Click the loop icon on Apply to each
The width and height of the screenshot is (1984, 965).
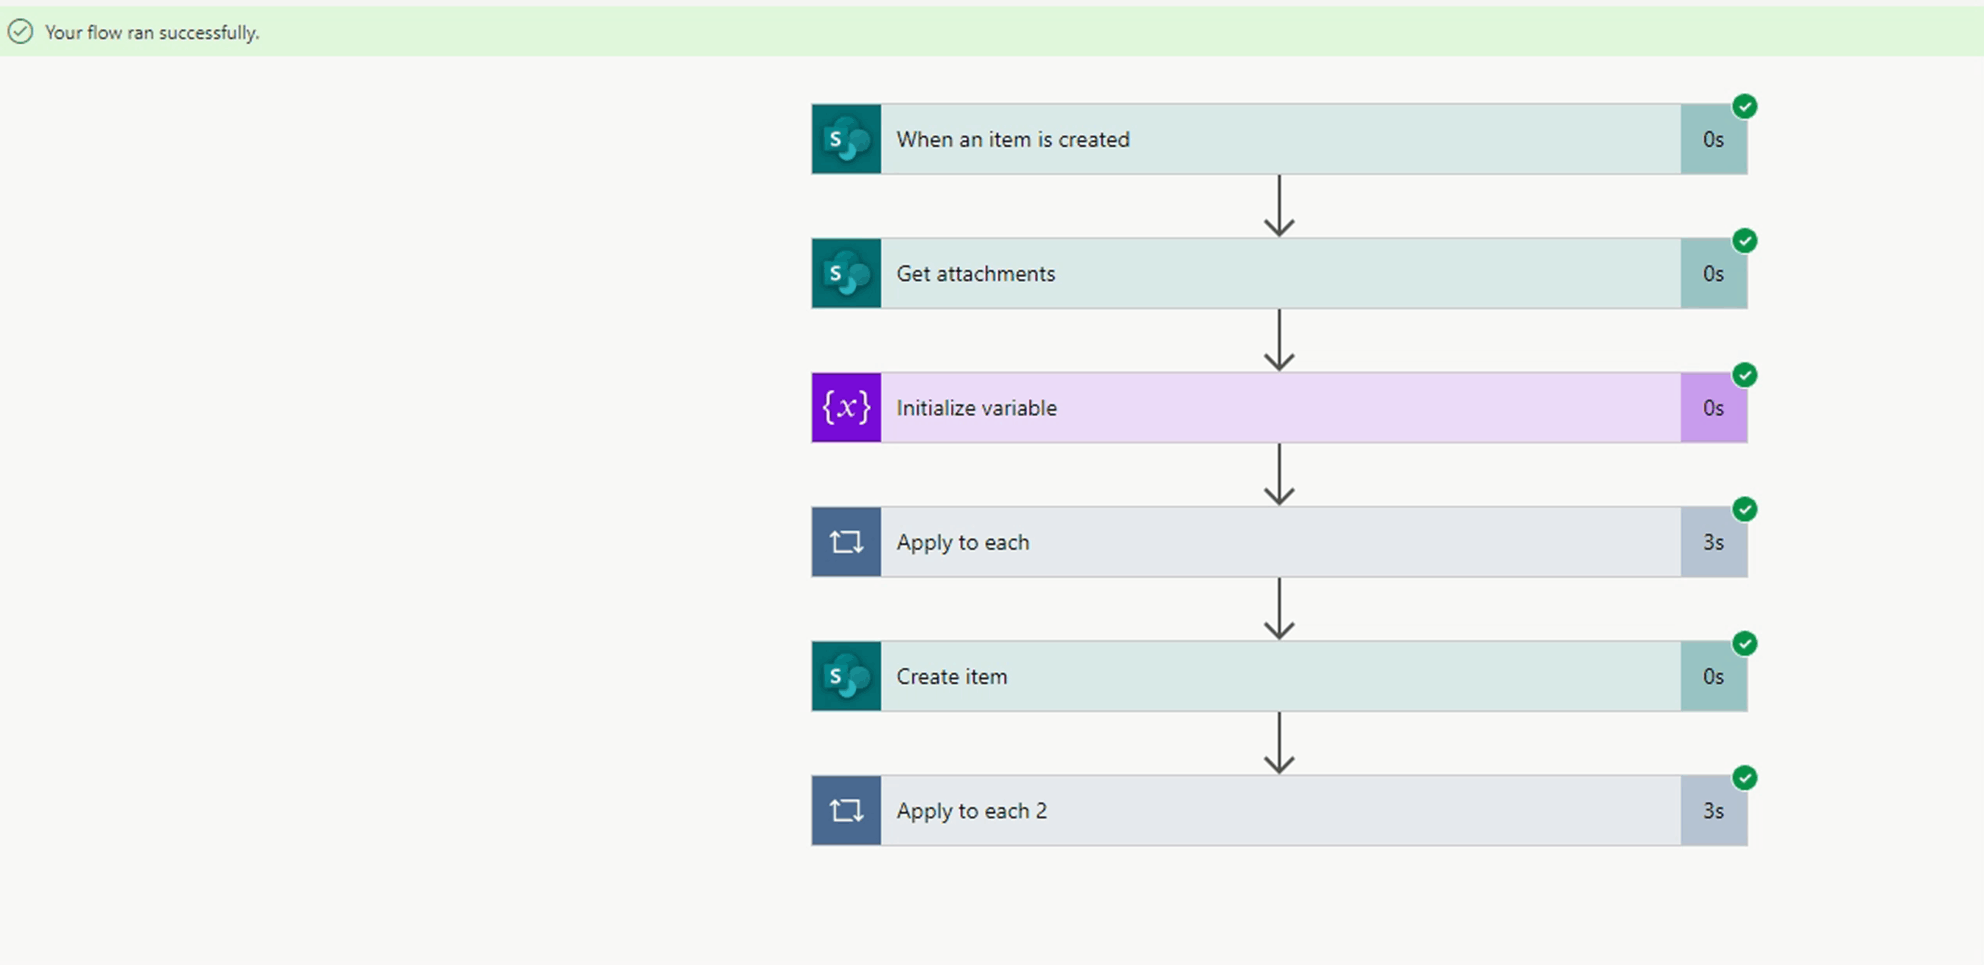[x=845, y=542]
